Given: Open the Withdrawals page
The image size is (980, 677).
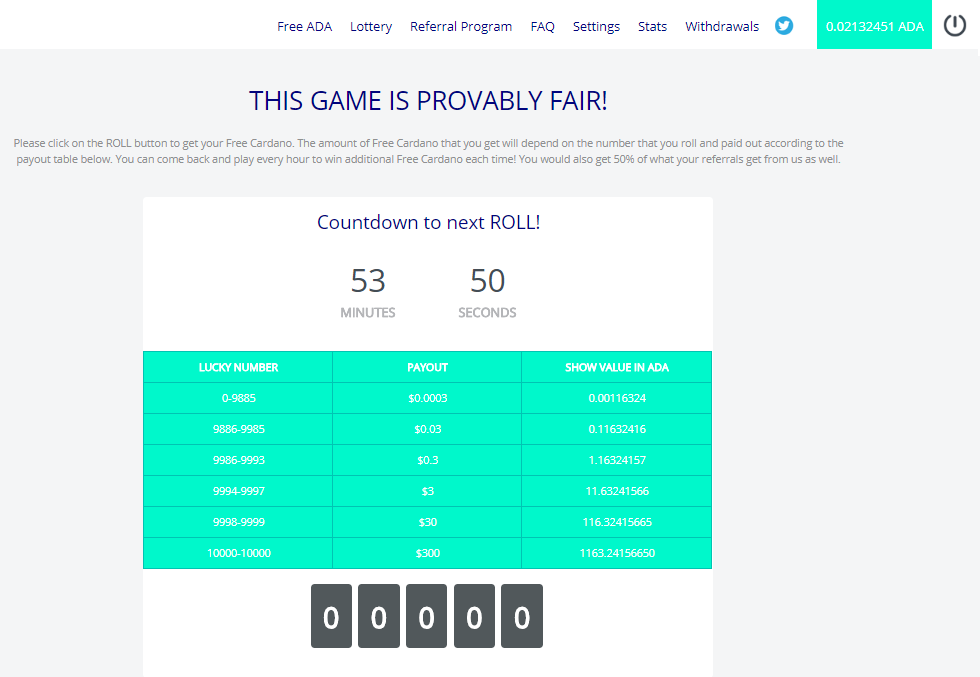Looking at the screenshot, I should click(722, 26).
